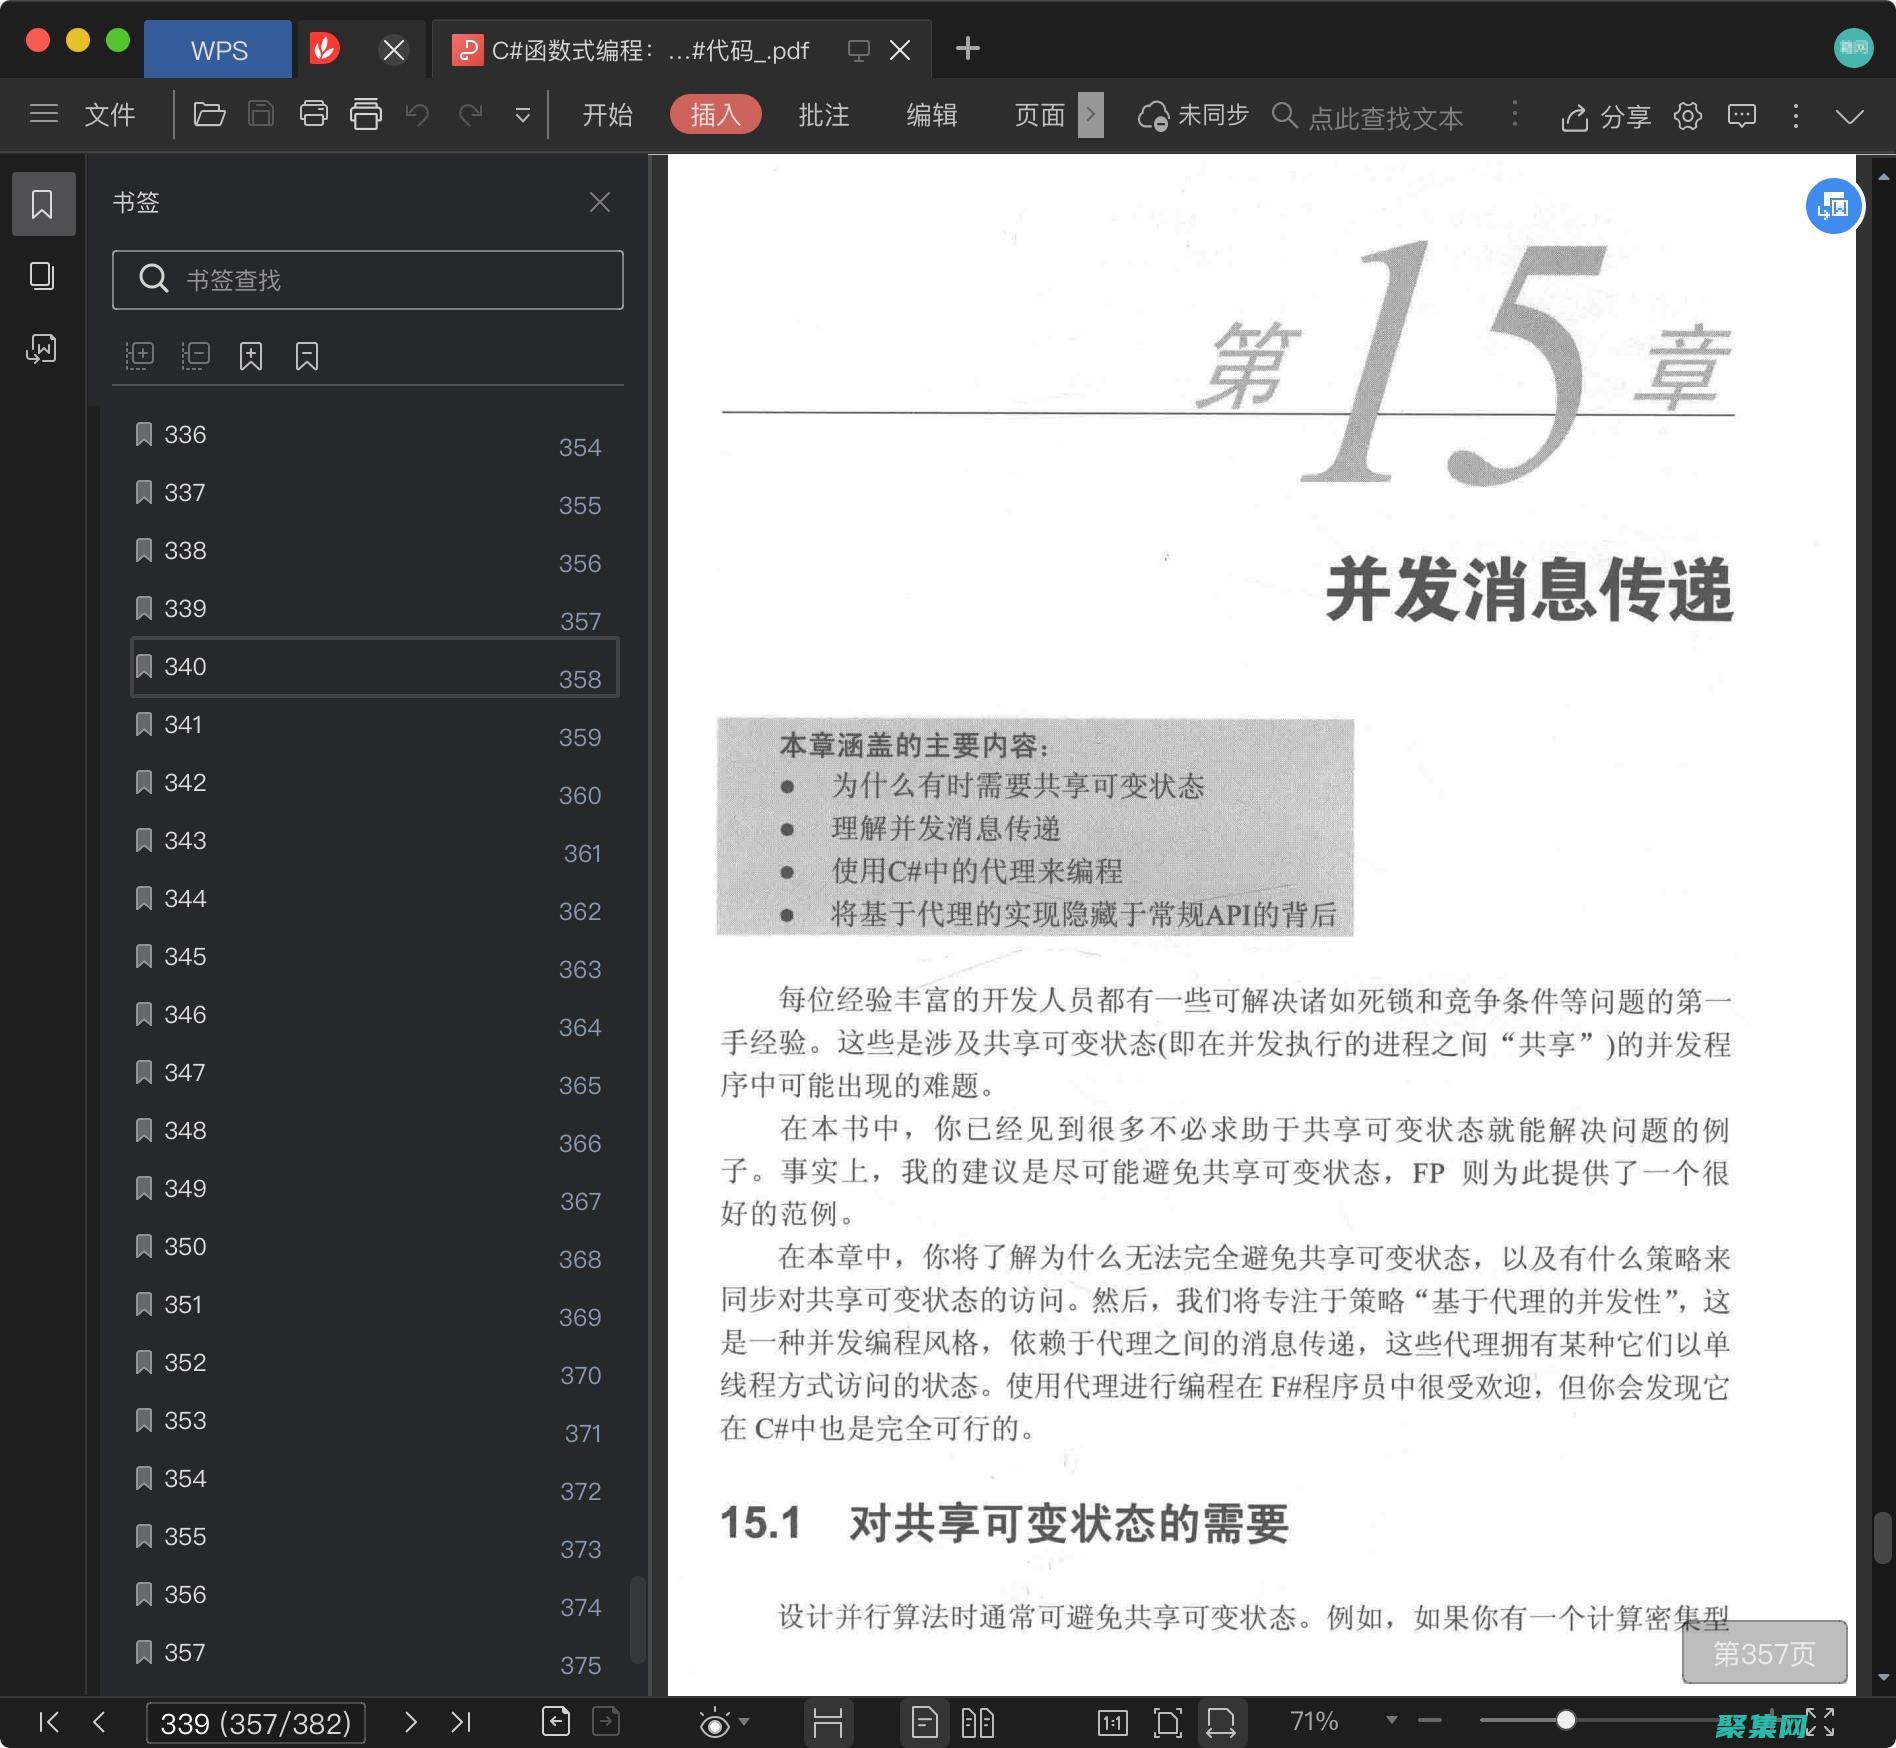Jump to the last page
The height and width of the screenshot is (1748, 1896).
coord(461,1722)
